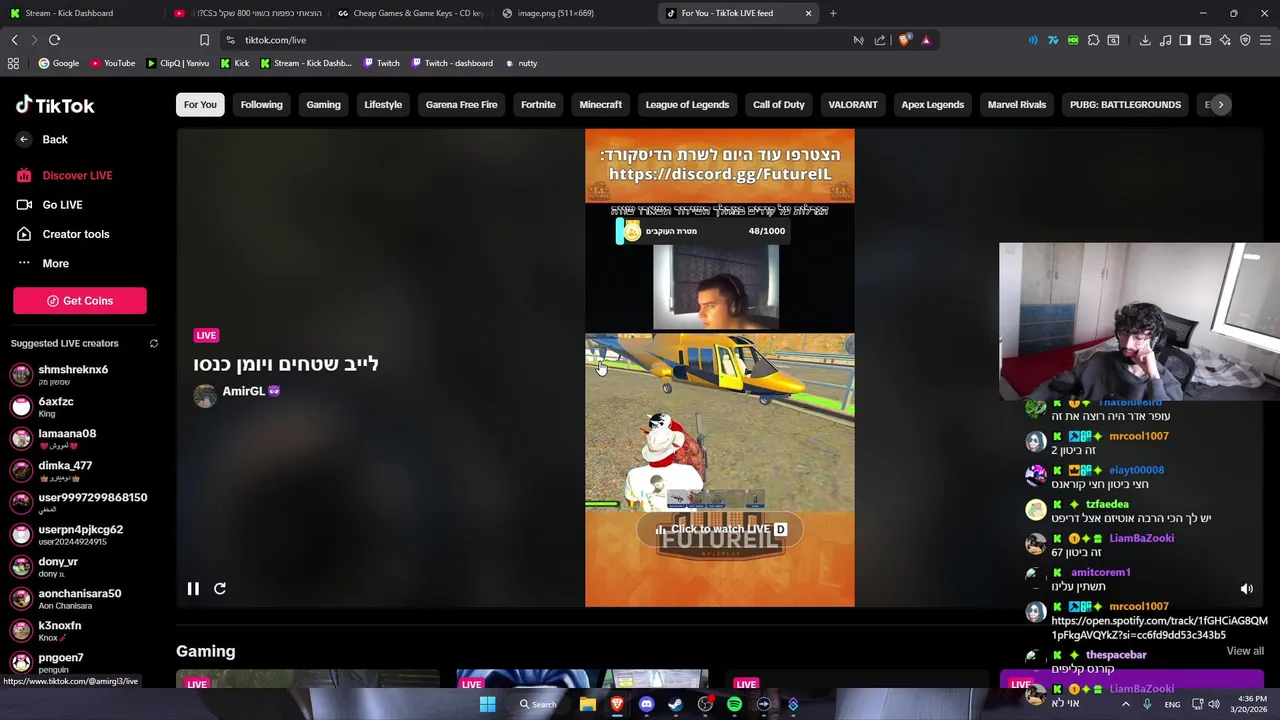Select the Call of Duty chip
This screenshot has height=720, width=1280.
point(778,104)
